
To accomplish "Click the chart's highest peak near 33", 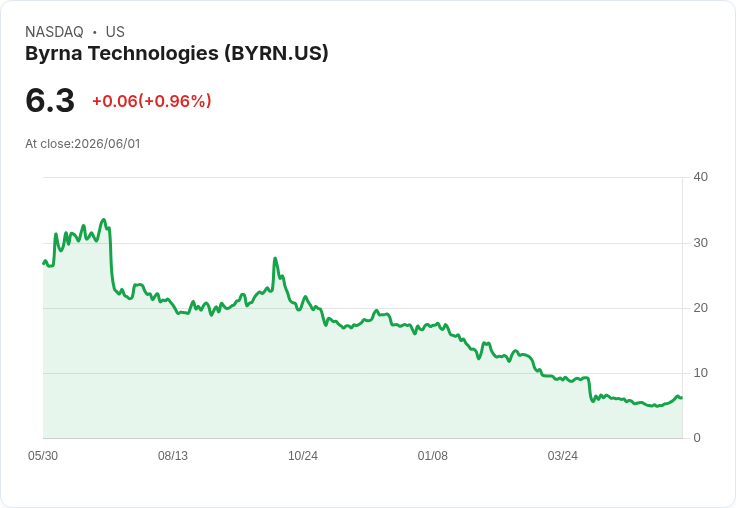I will click(x=104, y=220).
